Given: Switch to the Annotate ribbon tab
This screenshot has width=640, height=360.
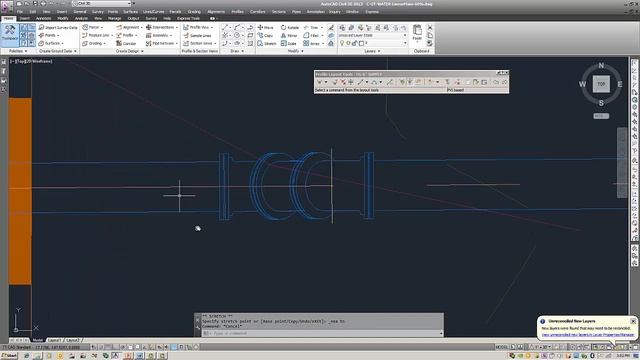Looking at the screenshot, I should (x=43, y=18).
